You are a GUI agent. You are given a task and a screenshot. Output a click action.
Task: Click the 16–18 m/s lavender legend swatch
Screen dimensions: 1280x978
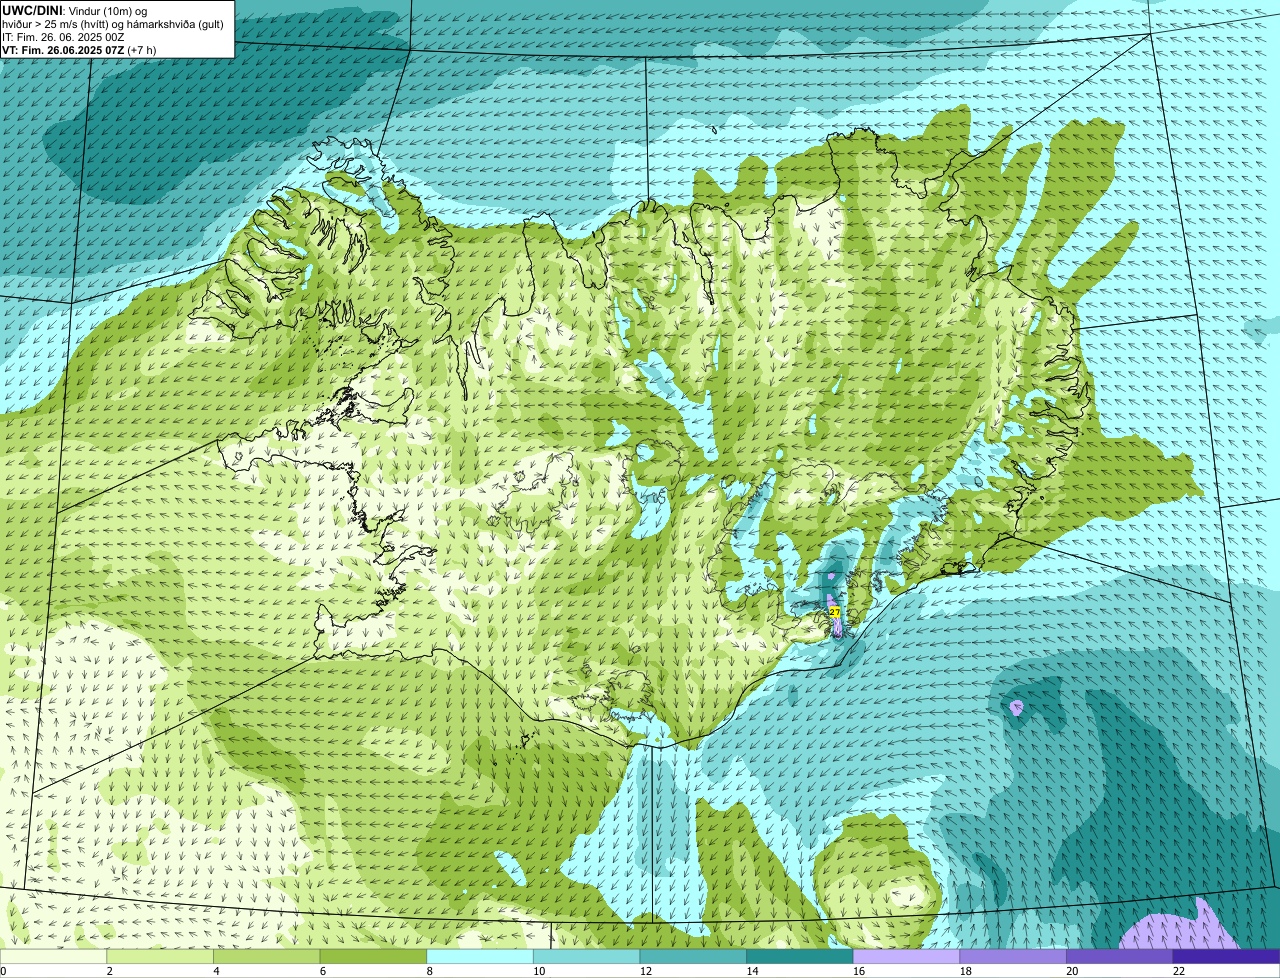click(907, 957)
